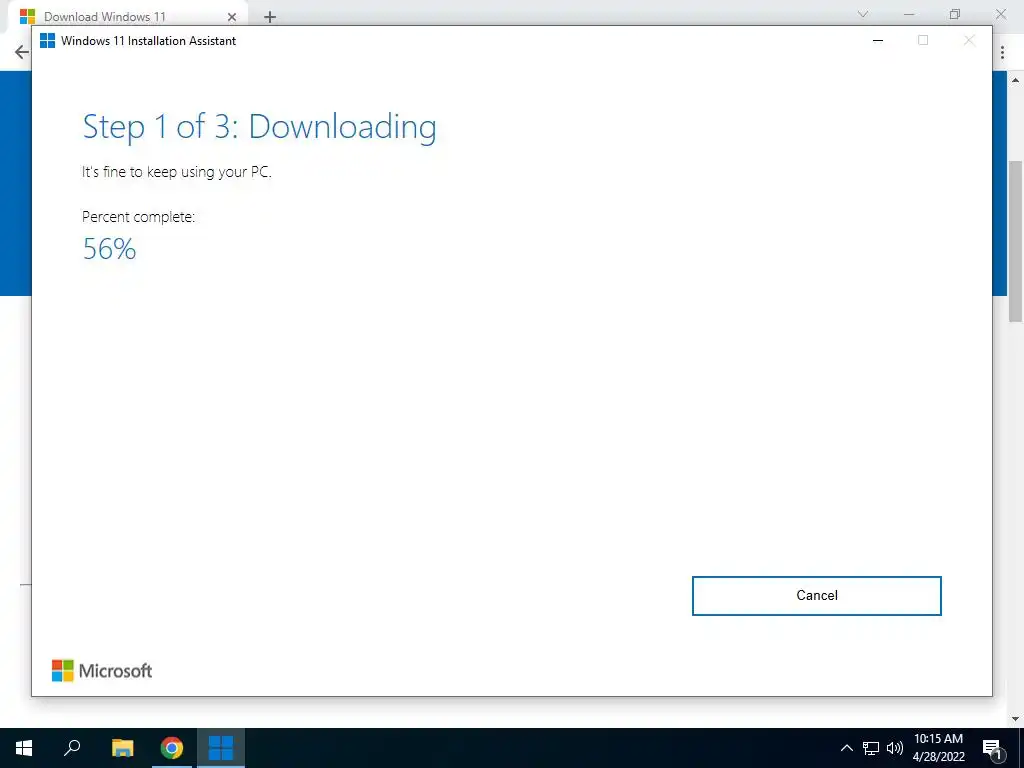Open Chrome tab search chevron
Image resolution: width=1024 pixels, height=768 pixels.
(x=863, y=14)
